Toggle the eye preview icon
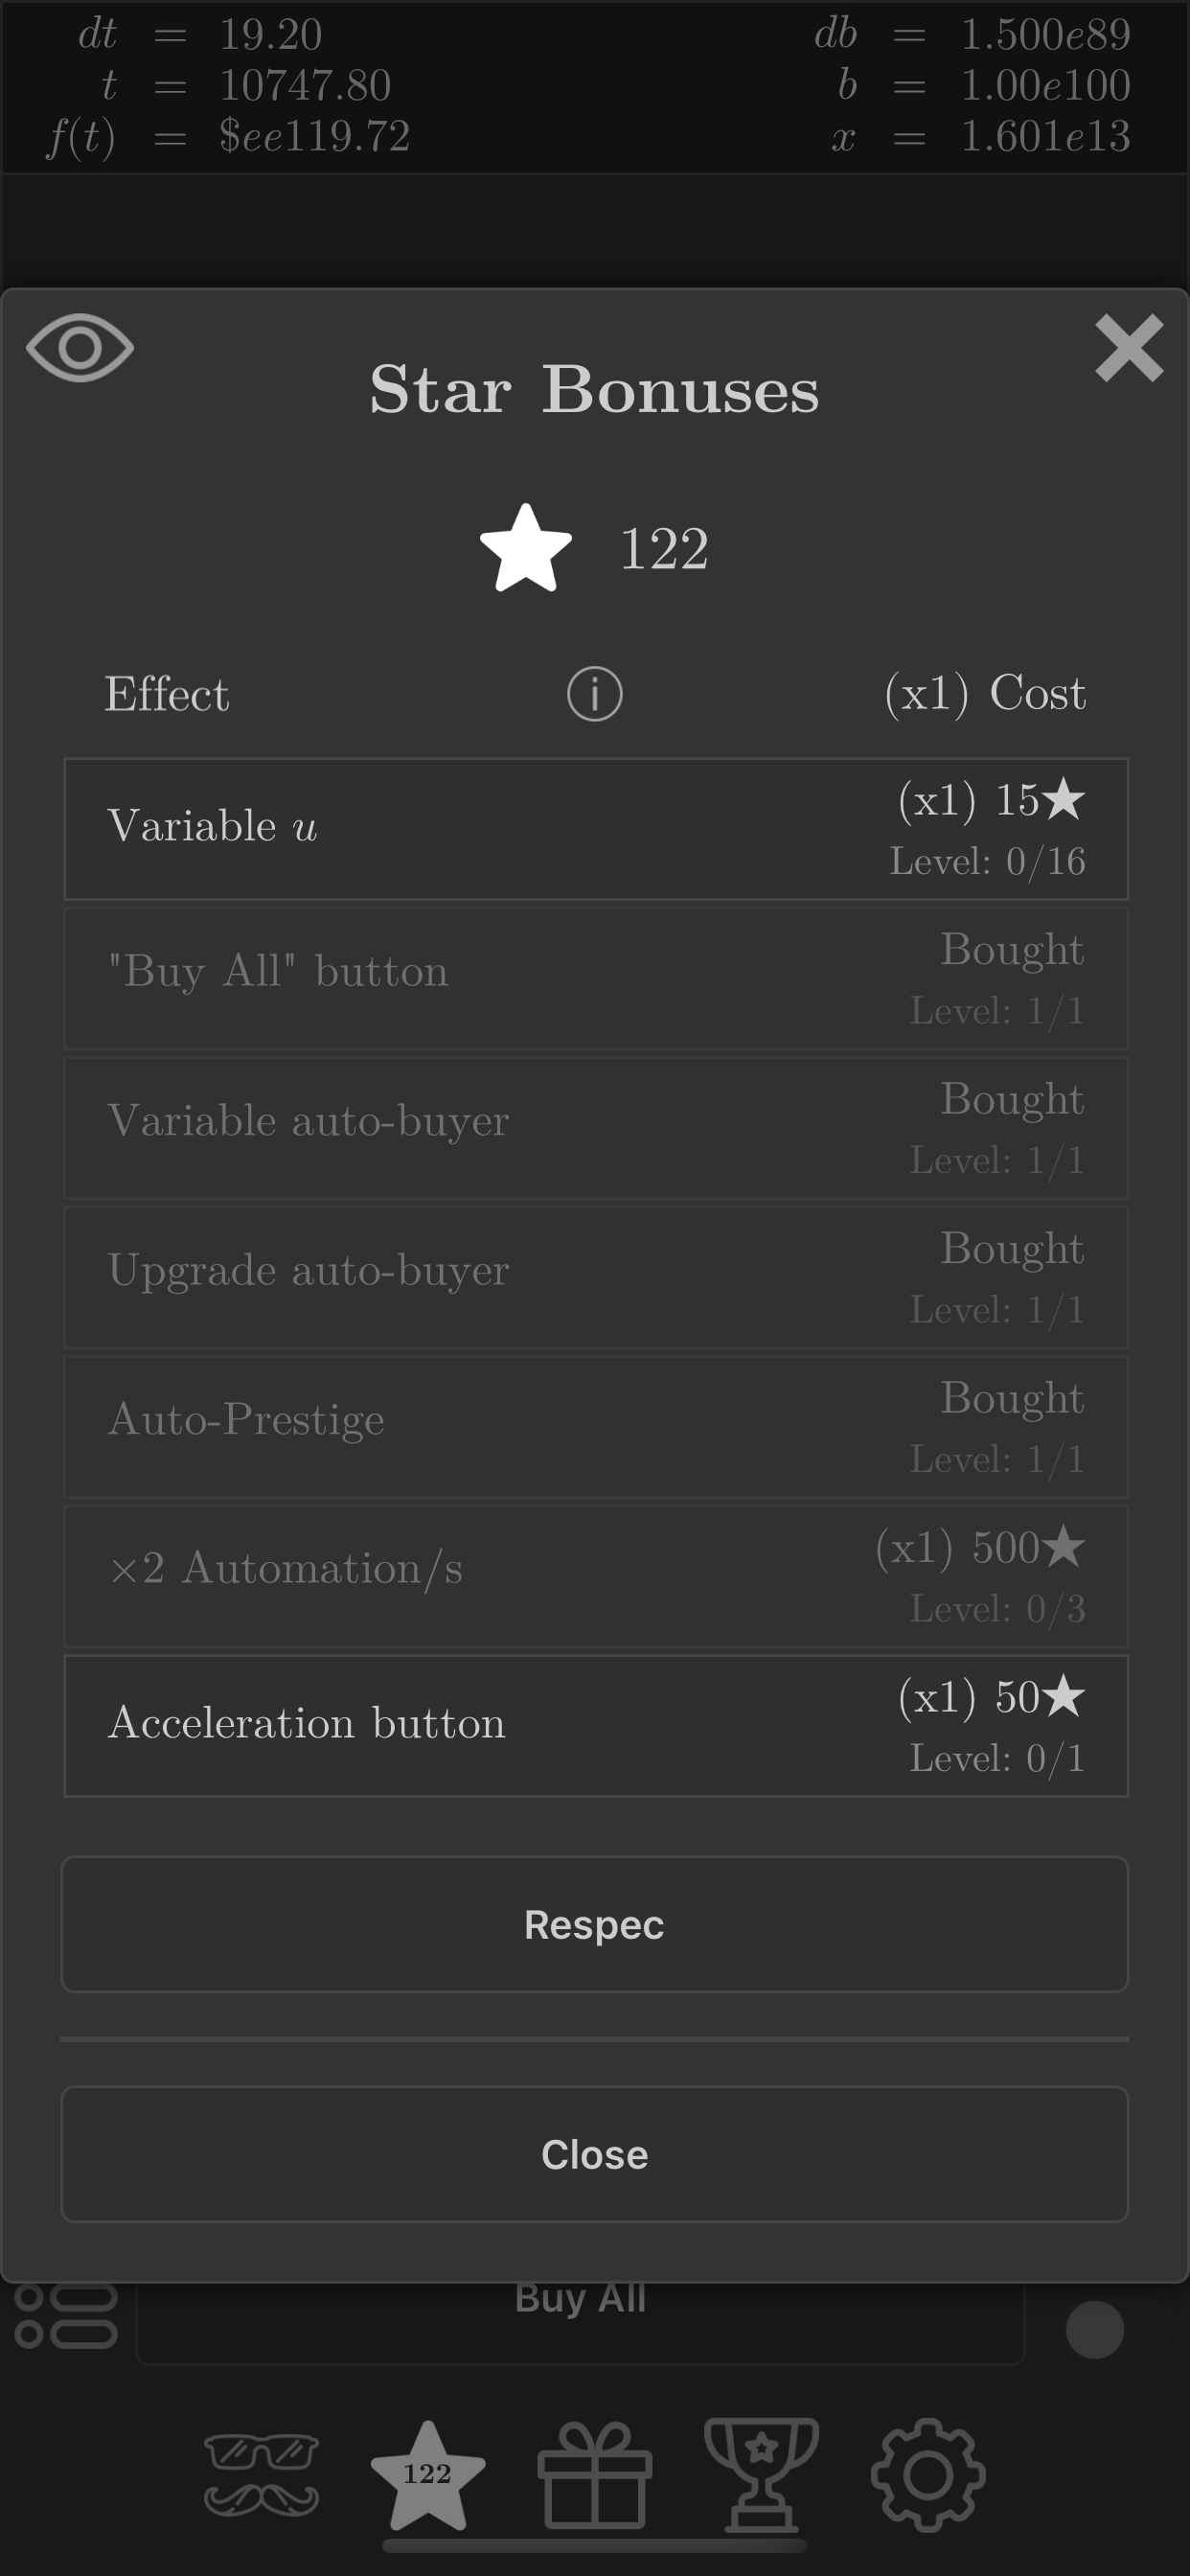Viewport: 1190px width, 2576px height. click(x=81, y=348)
